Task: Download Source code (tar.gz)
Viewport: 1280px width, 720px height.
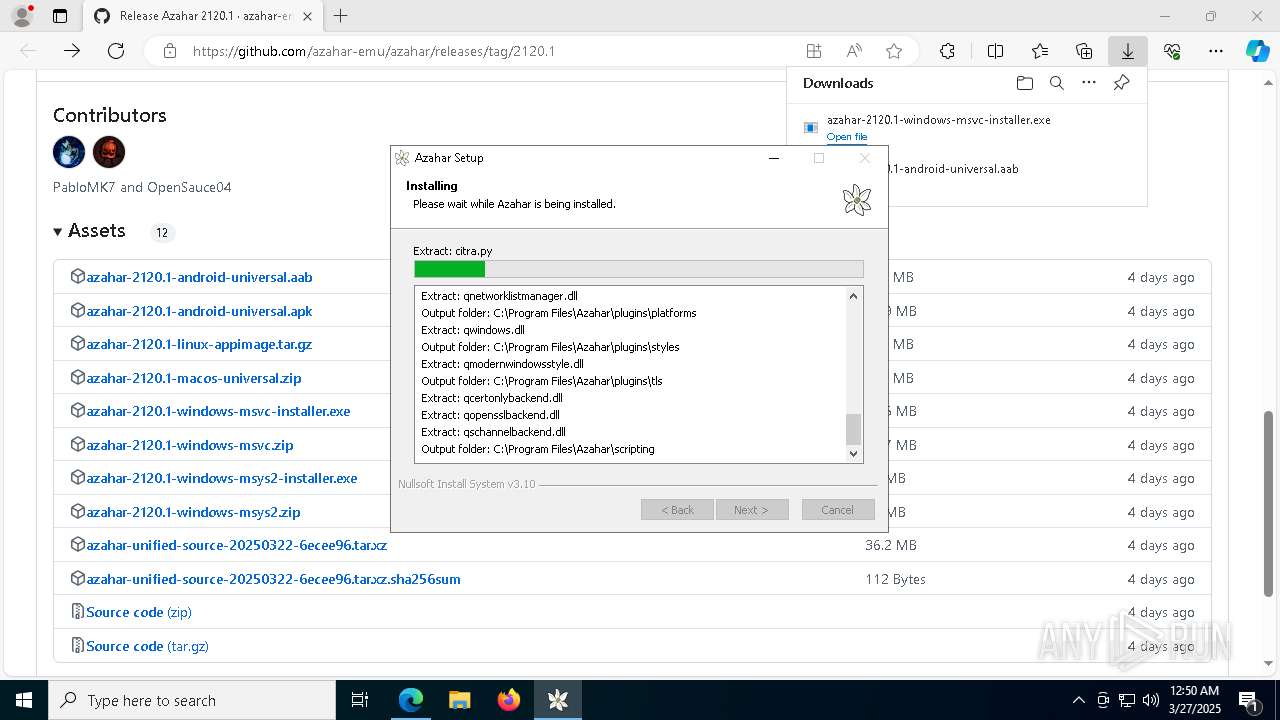Action: 147,646
